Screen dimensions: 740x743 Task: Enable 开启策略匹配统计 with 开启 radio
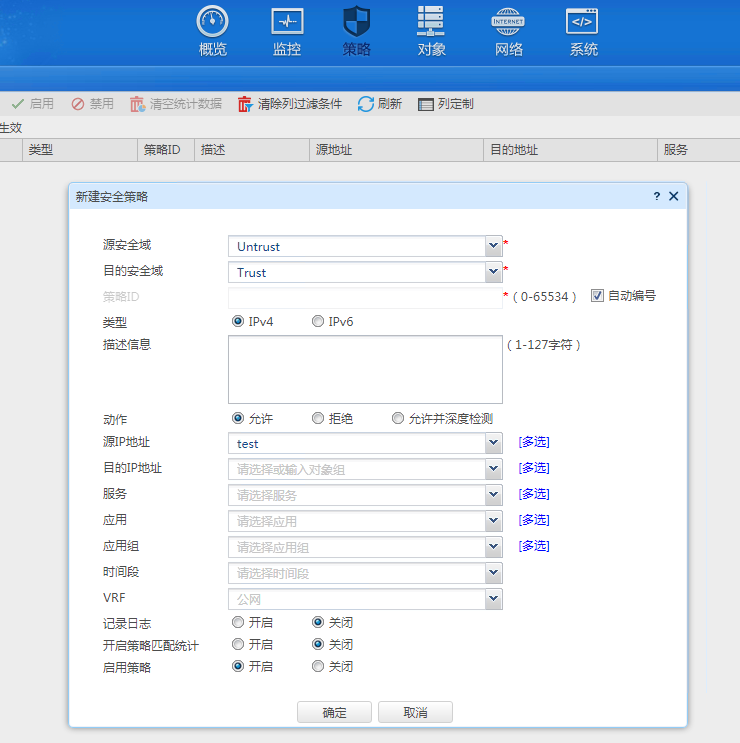(238, 644)
